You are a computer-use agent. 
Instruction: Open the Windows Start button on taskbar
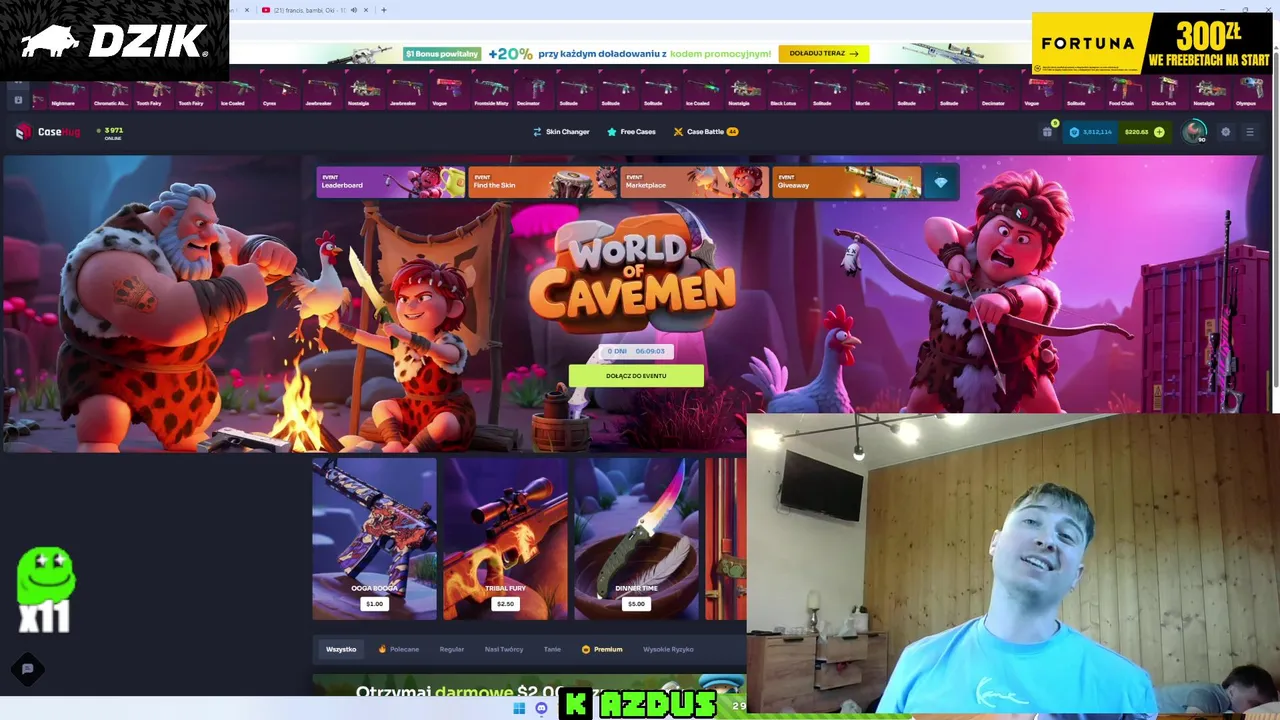[519, 708]
